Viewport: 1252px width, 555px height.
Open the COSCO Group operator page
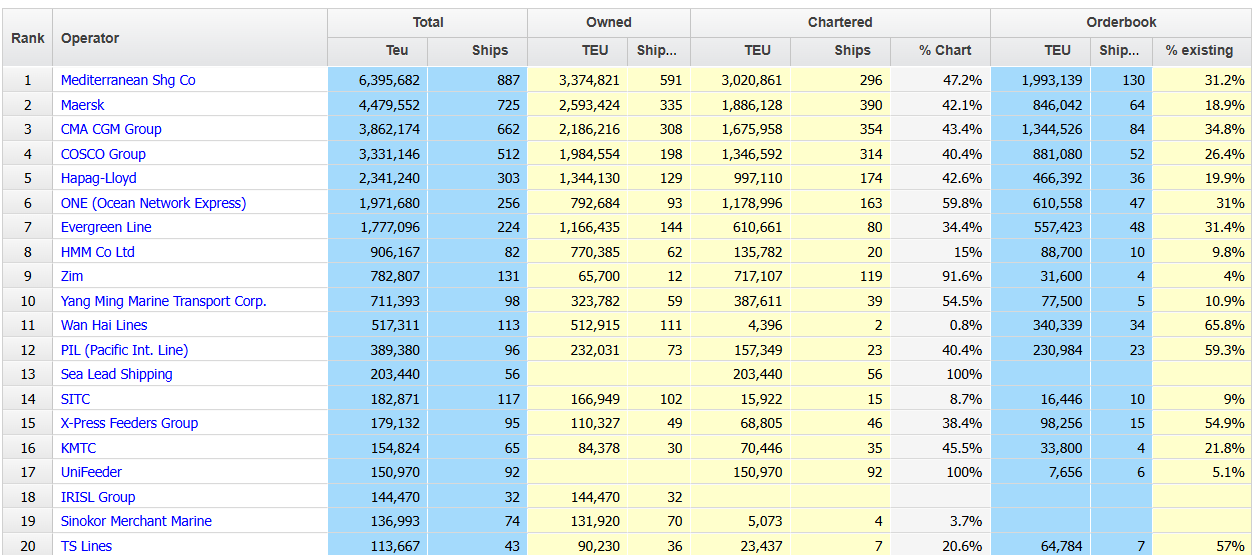(x=103, y=154)
